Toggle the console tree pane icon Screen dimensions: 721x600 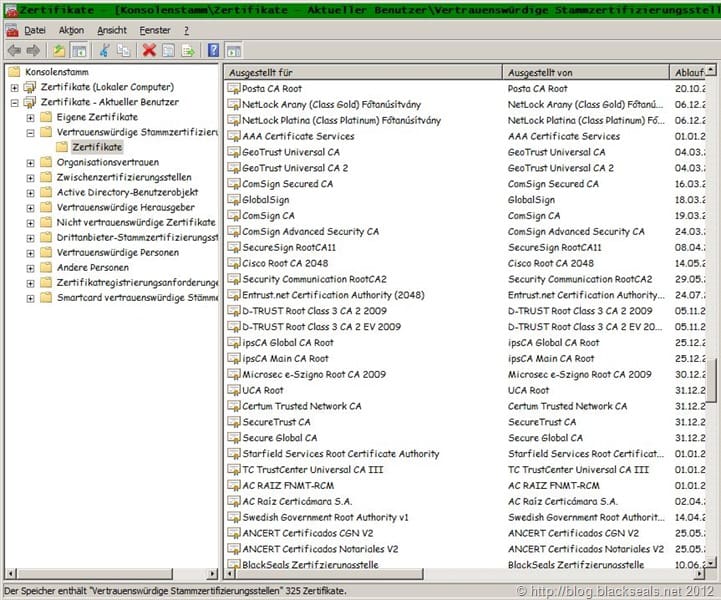[x=79, y=51]
